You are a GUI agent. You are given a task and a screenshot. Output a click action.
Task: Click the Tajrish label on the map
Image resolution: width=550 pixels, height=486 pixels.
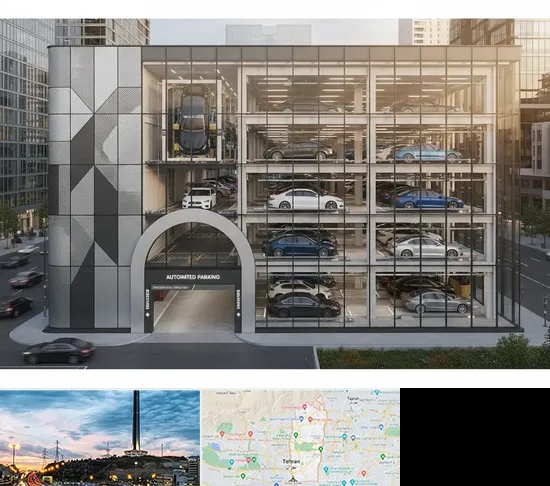[353, 398]
